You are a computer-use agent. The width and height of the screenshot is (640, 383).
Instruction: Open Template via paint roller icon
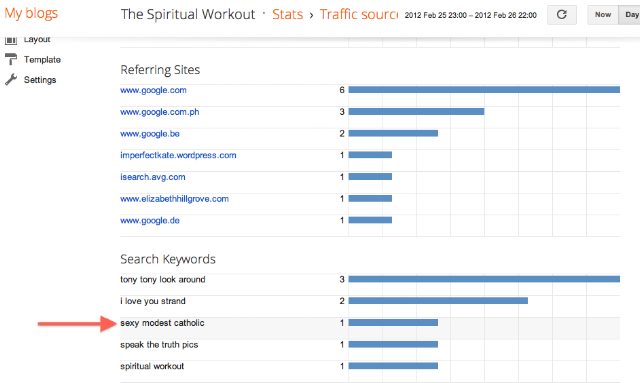11,60
